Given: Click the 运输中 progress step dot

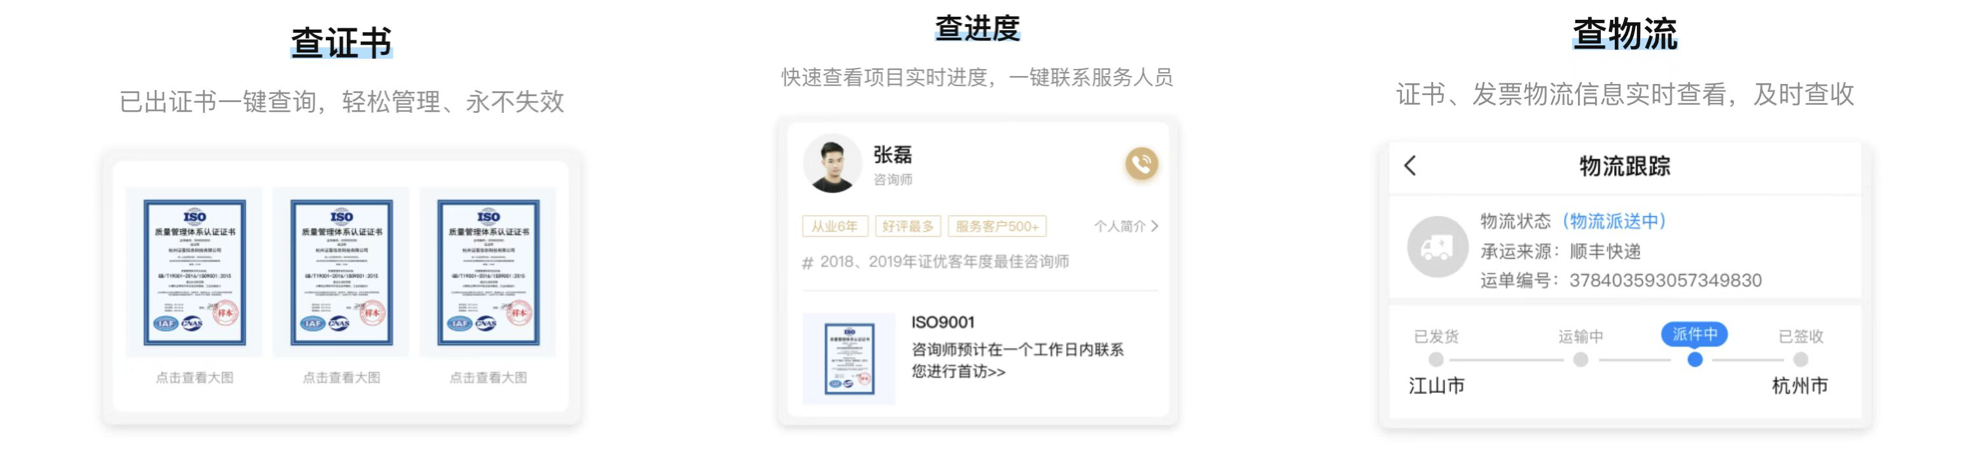Looking at the screenshot, I should tap(1580, 359).
